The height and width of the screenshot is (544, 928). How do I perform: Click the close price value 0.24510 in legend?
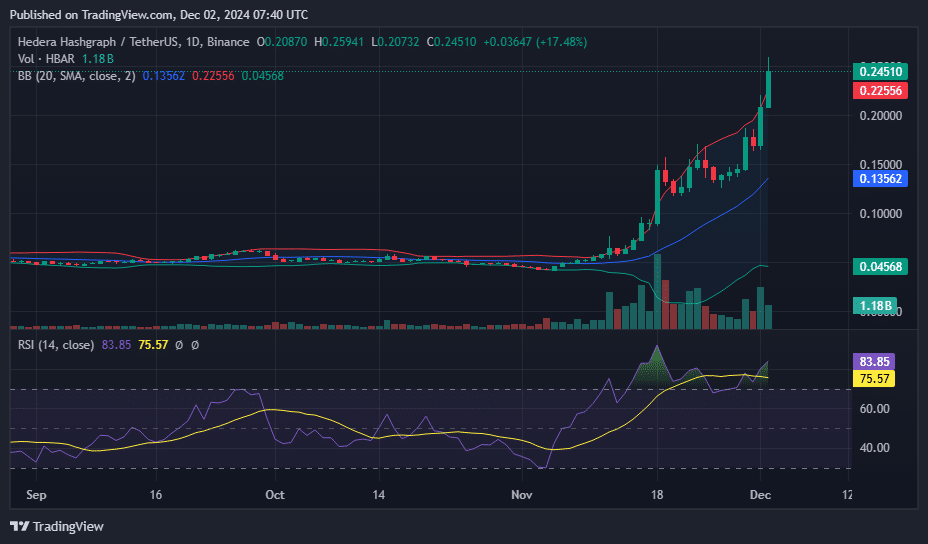455,42
